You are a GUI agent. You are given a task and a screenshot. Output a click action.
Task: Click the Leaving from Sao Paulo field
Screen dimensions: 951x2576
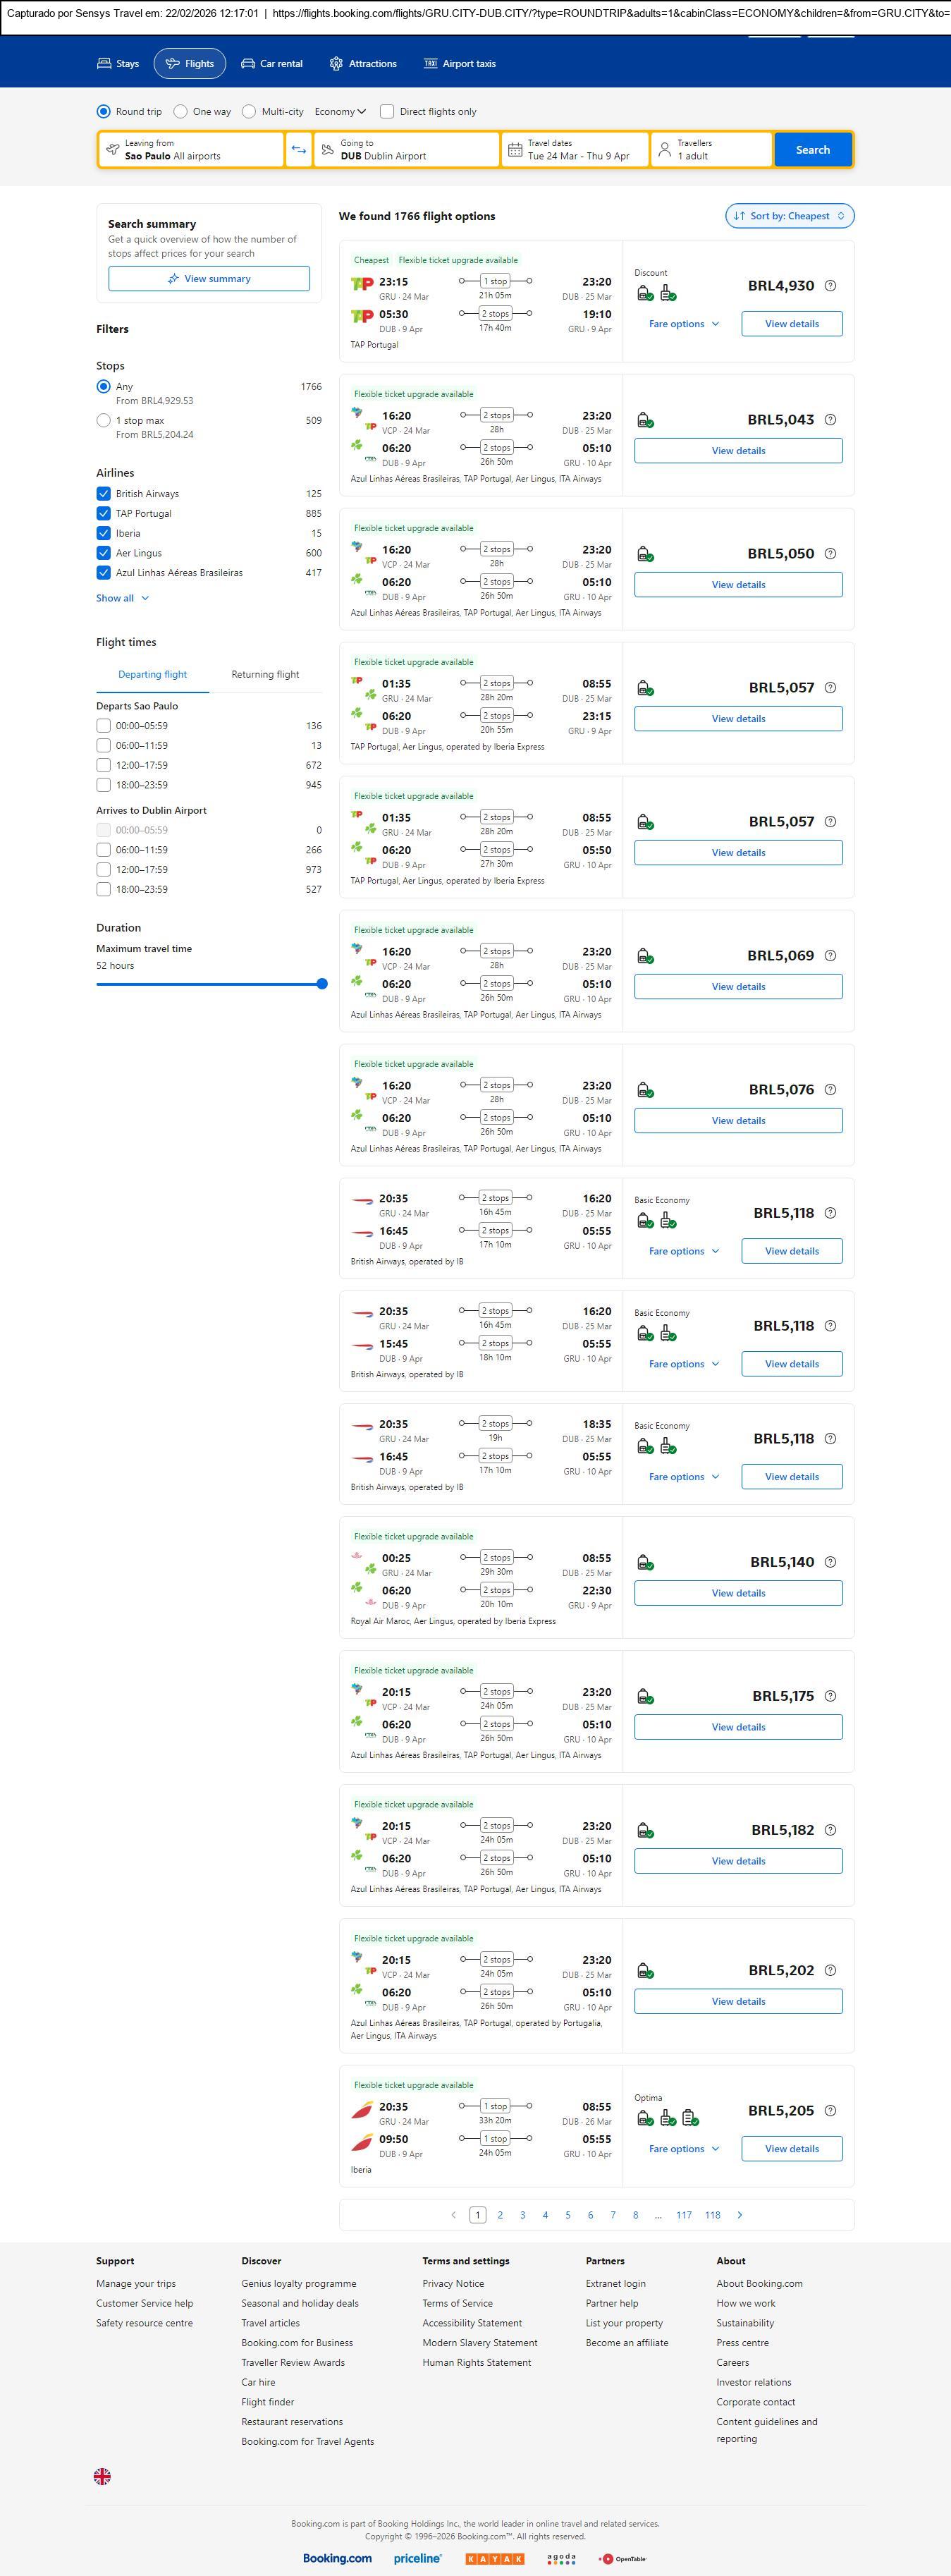191,150
